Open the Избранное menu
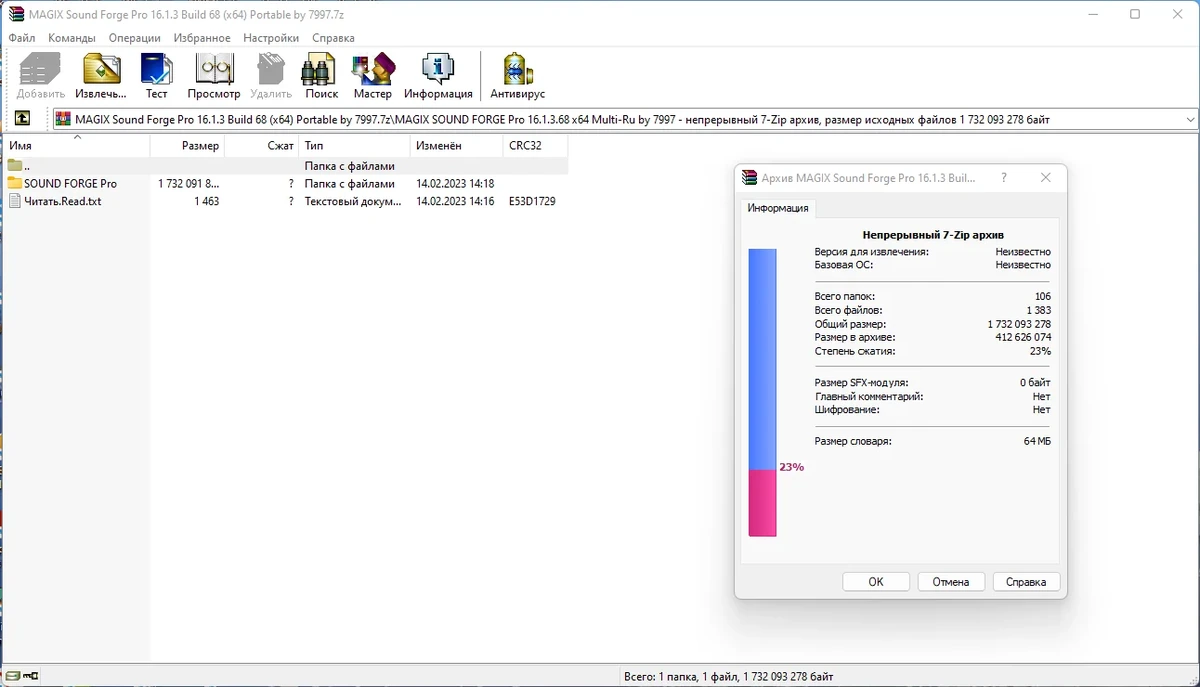Viewport: 1200px width, 687px height. pos(202,38)
